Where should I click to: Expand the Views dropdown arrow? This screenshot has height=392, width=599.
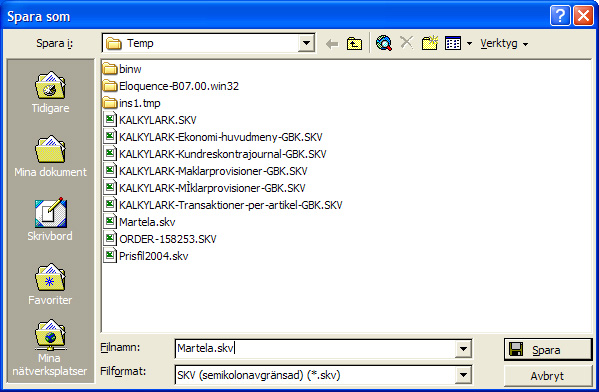pos(469,44)
